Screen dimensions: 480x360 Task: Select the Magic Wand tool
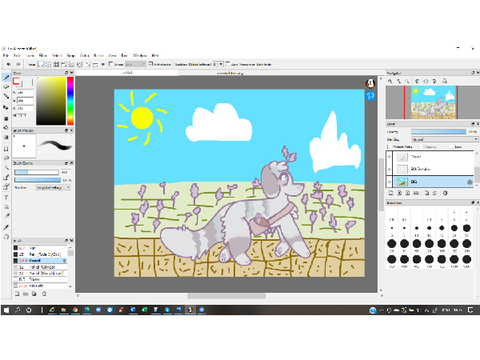[x=6, y=168]
